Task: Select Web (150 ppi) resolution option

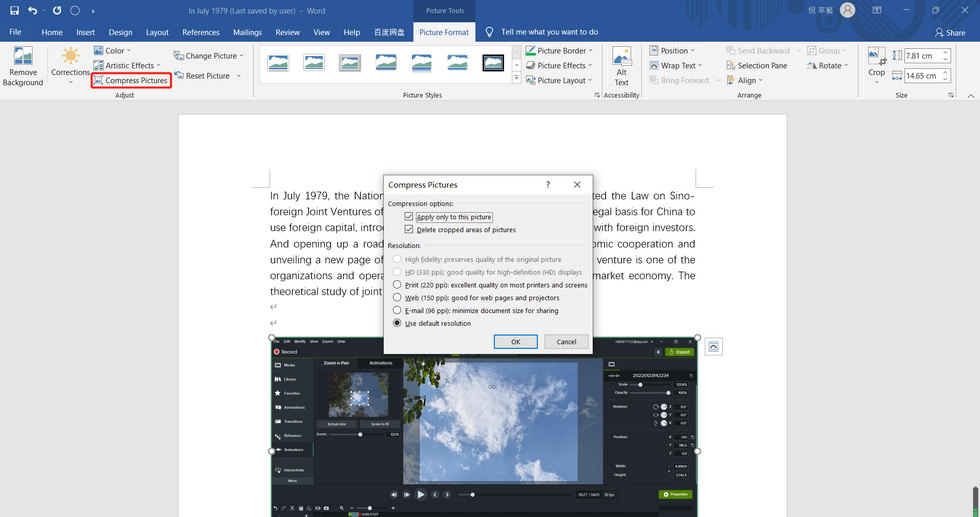Action: point(398,298)
